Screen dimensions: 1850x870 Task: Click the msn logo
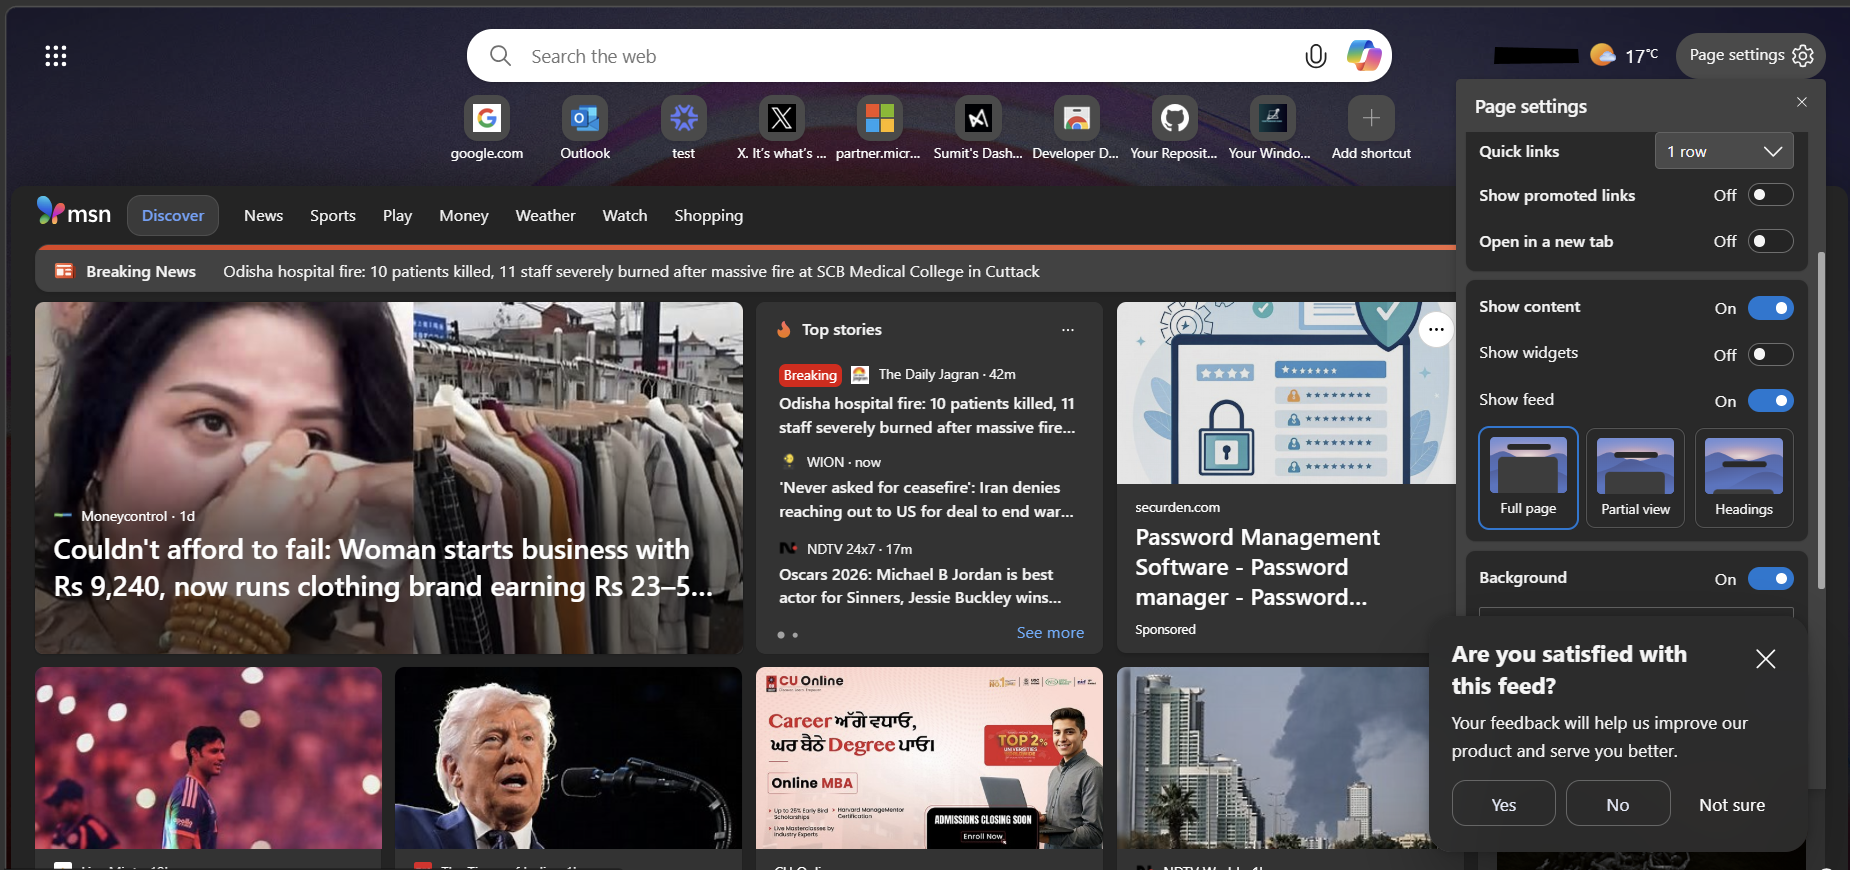tap(74, 212)
